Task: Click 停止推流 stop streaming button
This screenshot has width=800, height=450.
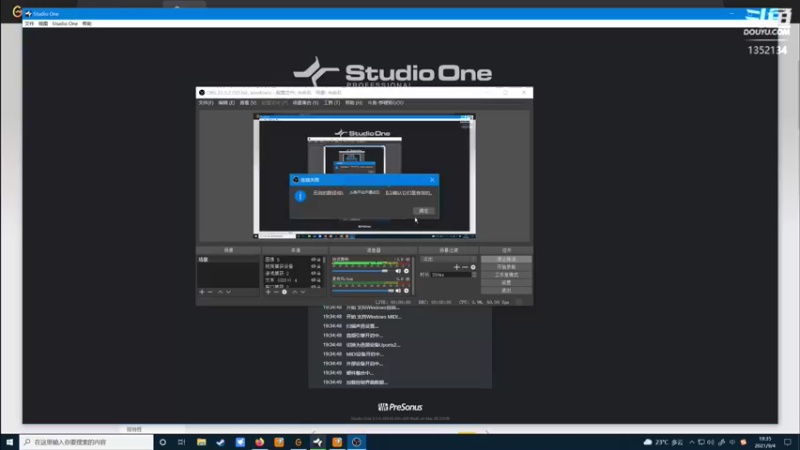Action: click(506, 259)
